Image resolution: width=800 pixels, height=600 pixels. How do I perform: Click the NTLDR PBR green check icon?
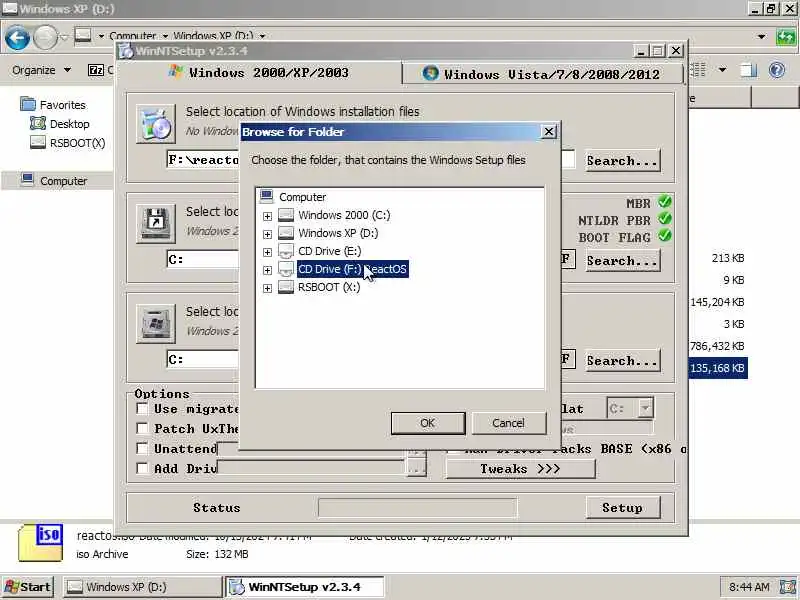pyautogui.click(x=664, y=219)
